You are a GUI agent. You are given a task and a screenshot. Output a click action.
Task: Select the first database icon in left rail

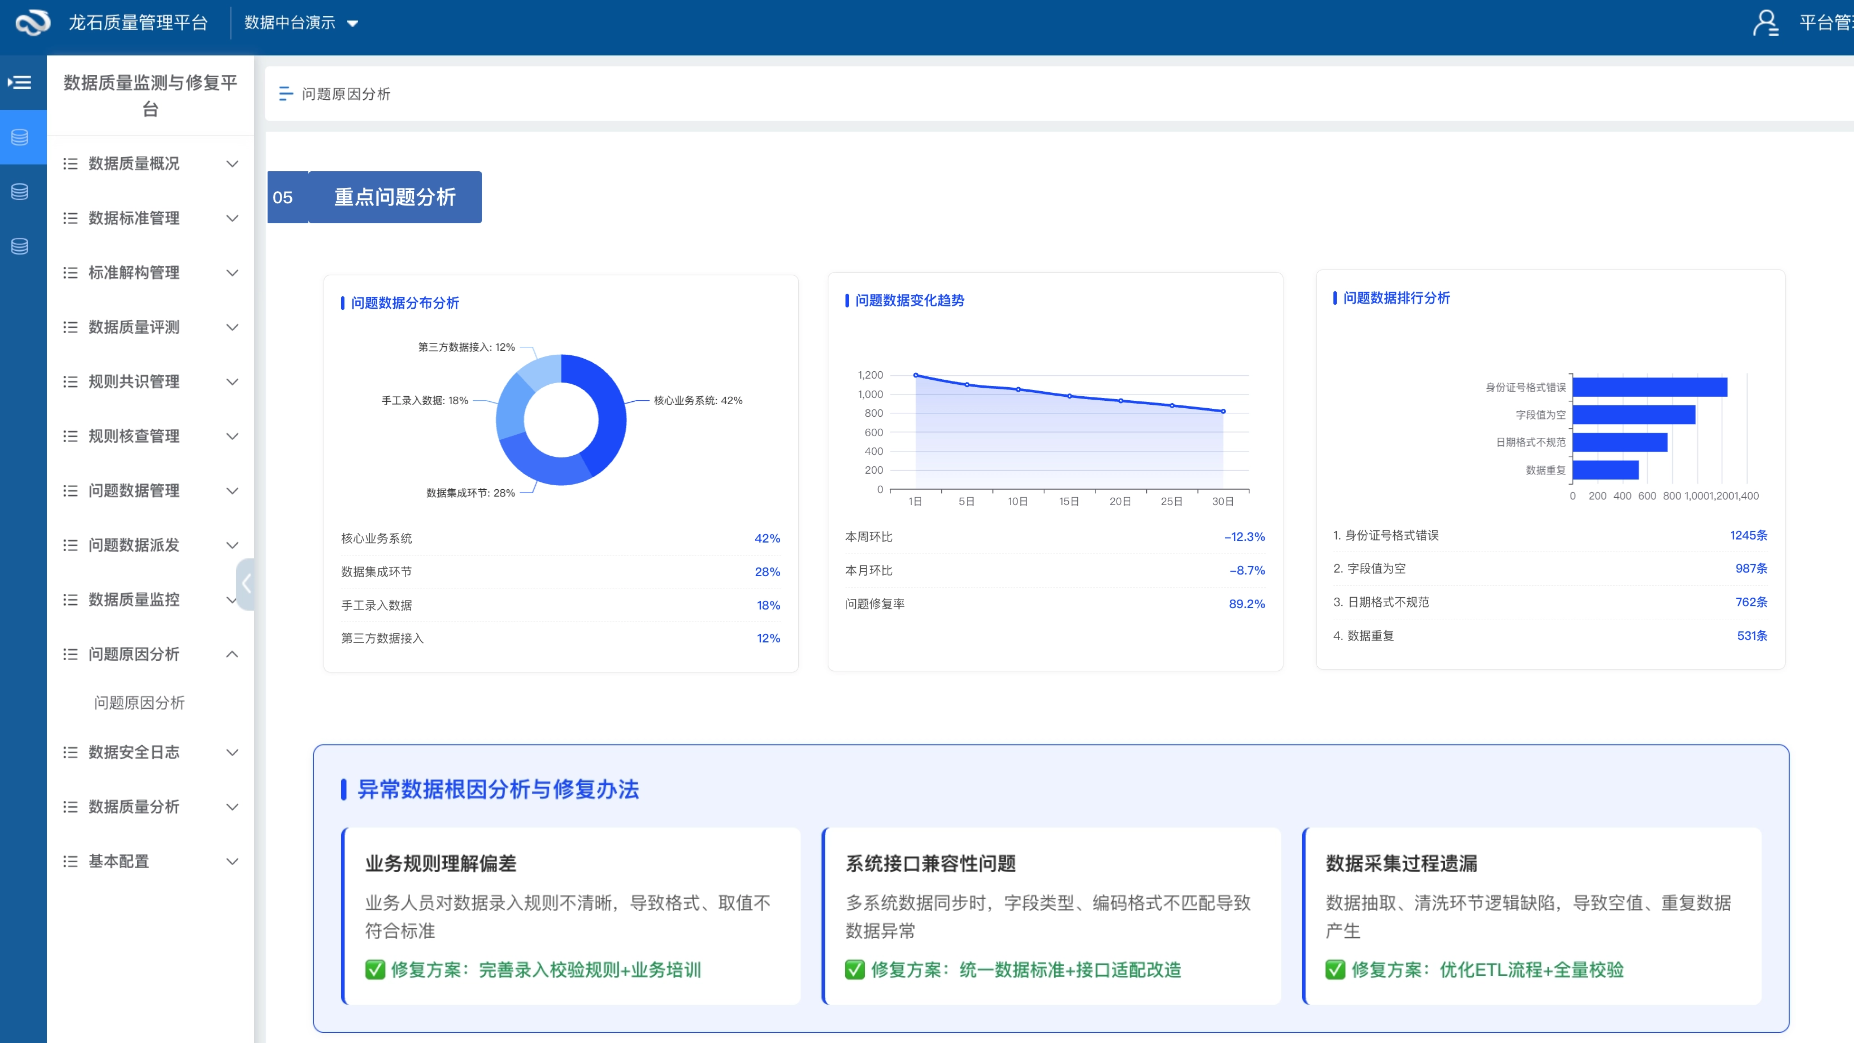(x=20, y=137)
